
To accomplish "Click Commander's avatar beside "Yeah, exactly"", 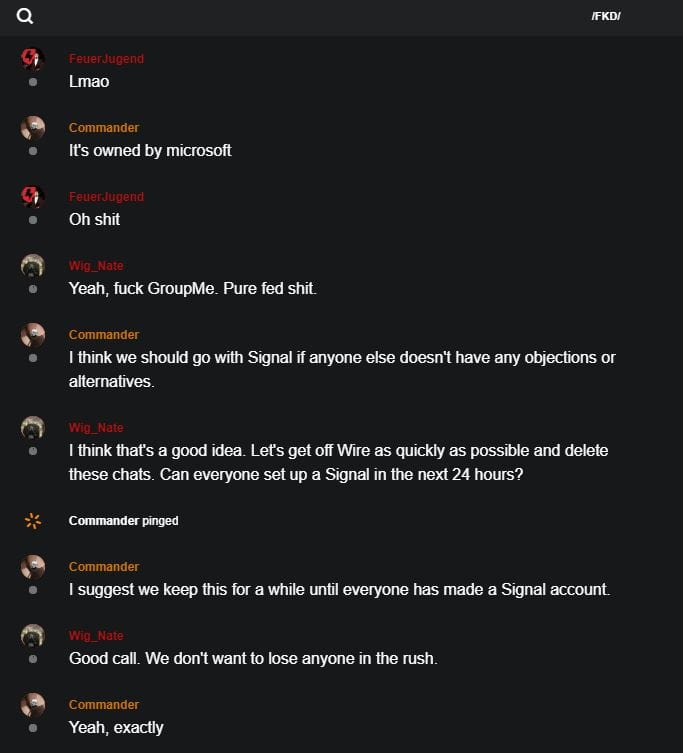I will pos(33,705).
